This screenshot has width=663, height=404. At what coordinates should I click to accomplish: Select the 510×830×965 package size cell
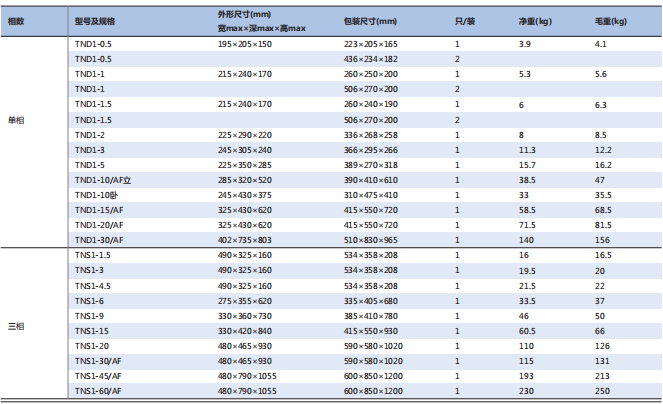click(x=370, y=239)
